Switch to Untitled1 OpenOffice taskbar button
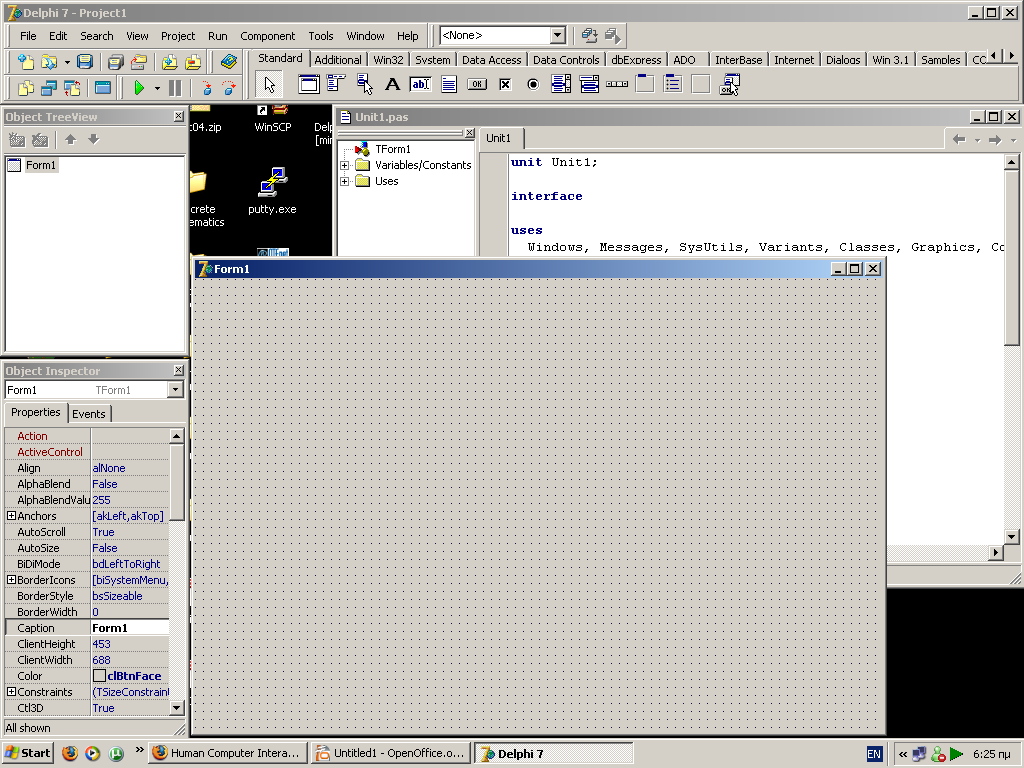The height and width of the screenshot is (768, 1024). [x=392, y=753]
